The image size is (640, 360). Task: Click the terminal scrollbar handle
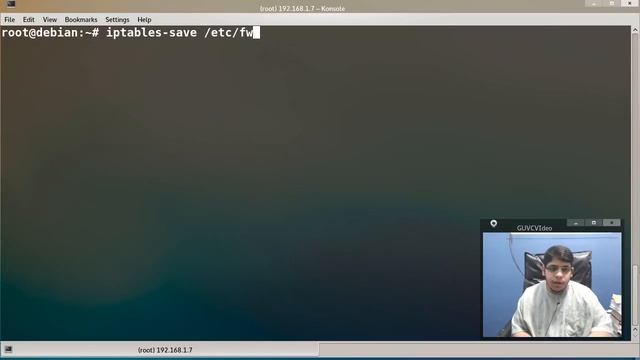(635, 296)
